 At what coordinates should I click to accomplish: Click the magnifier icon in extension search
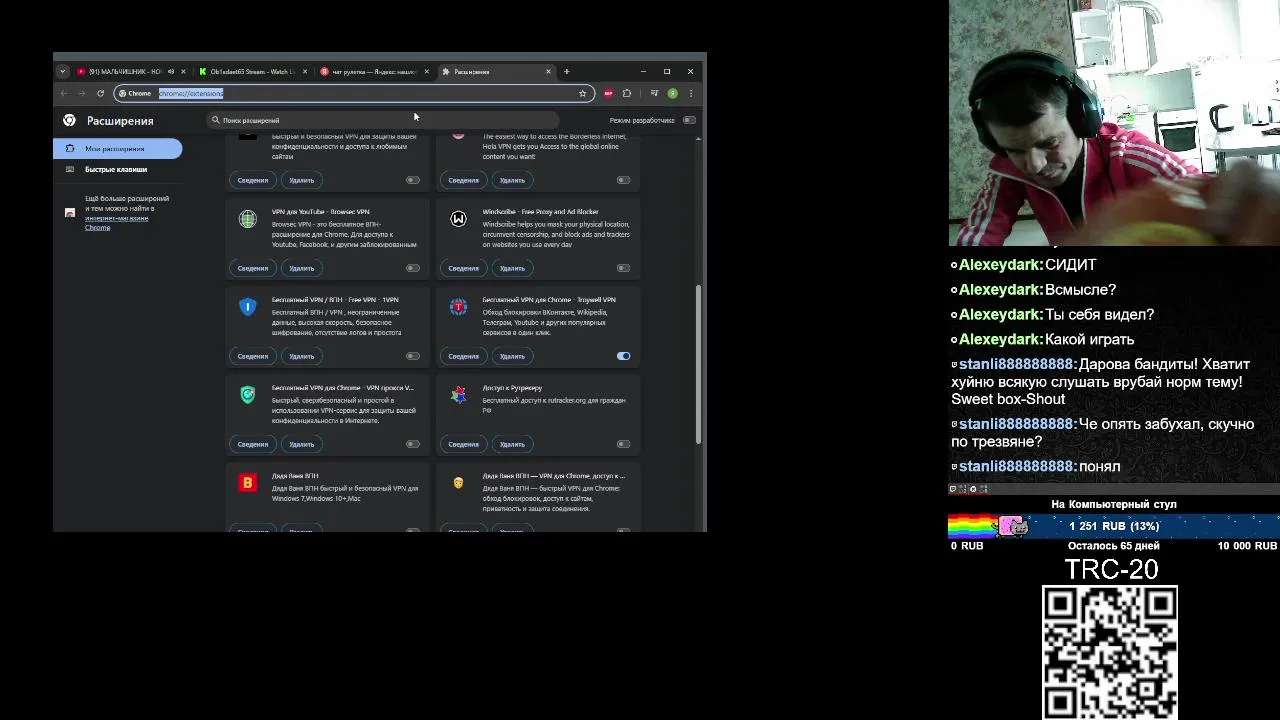pos(215,120)
